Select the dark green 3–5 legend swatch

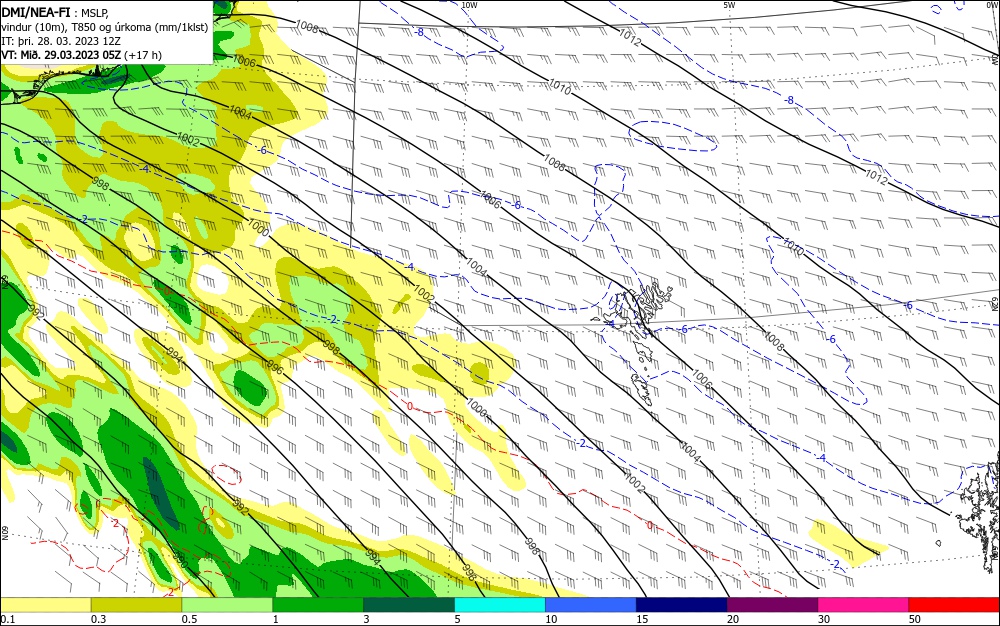[x=409, y=605]
